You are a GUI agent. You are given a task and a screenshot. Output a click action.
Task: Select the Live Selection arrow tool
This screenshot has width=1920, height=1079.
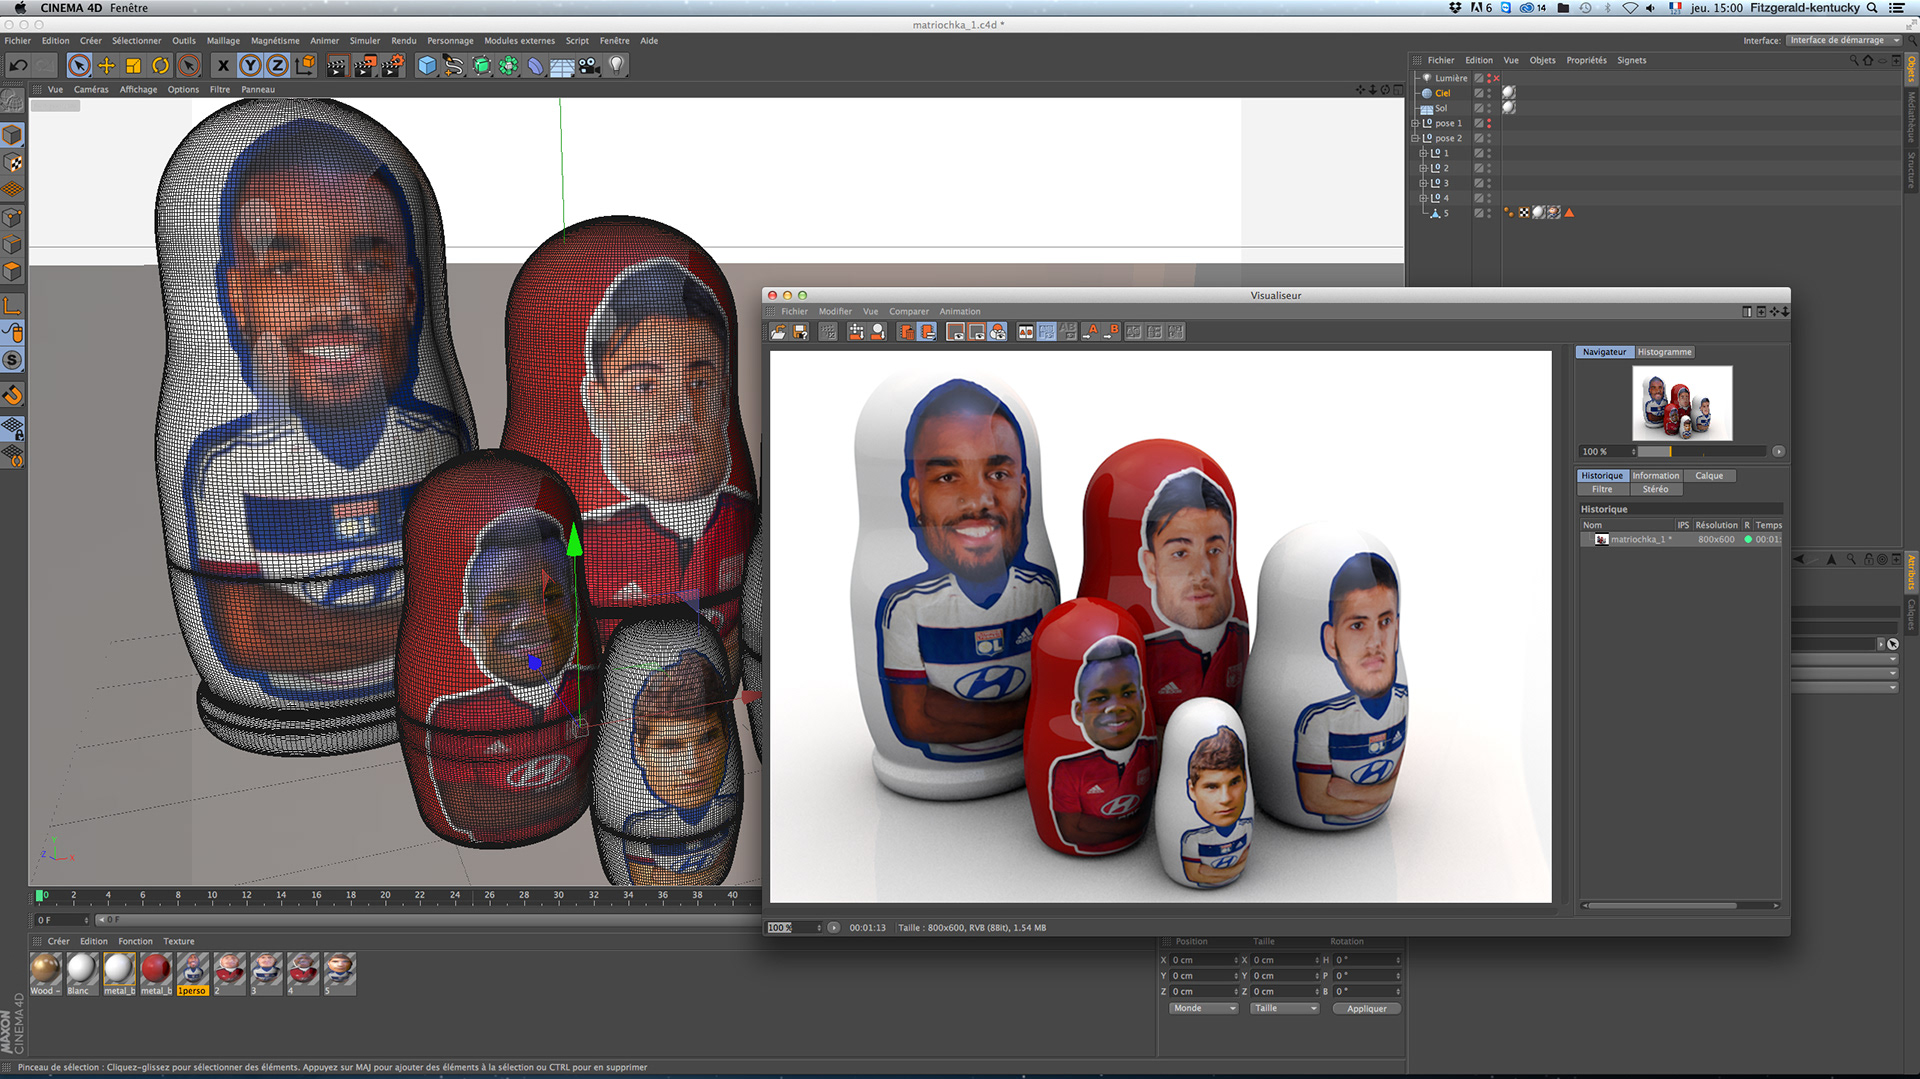pyautogui.click(x=79, y=66)
